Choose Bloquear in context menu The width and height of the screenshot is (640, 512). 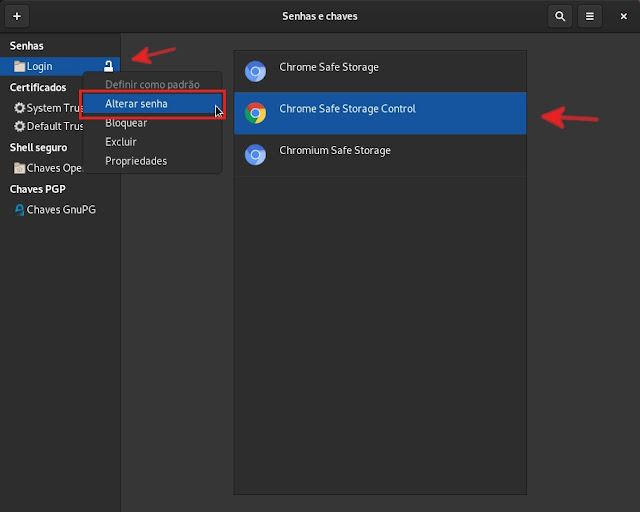coord(153,123)
